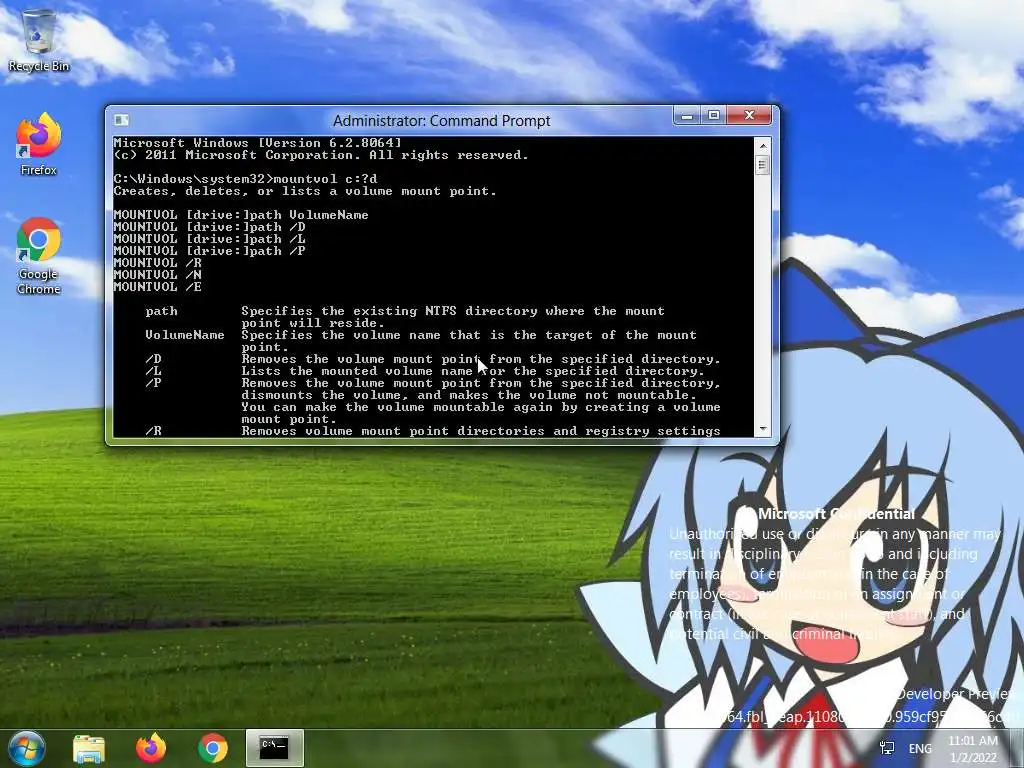The height and width of the screenshot is (768, 1024).
Task: Select the Firefox desktop shortcut
Action: (x=39, y=144)
